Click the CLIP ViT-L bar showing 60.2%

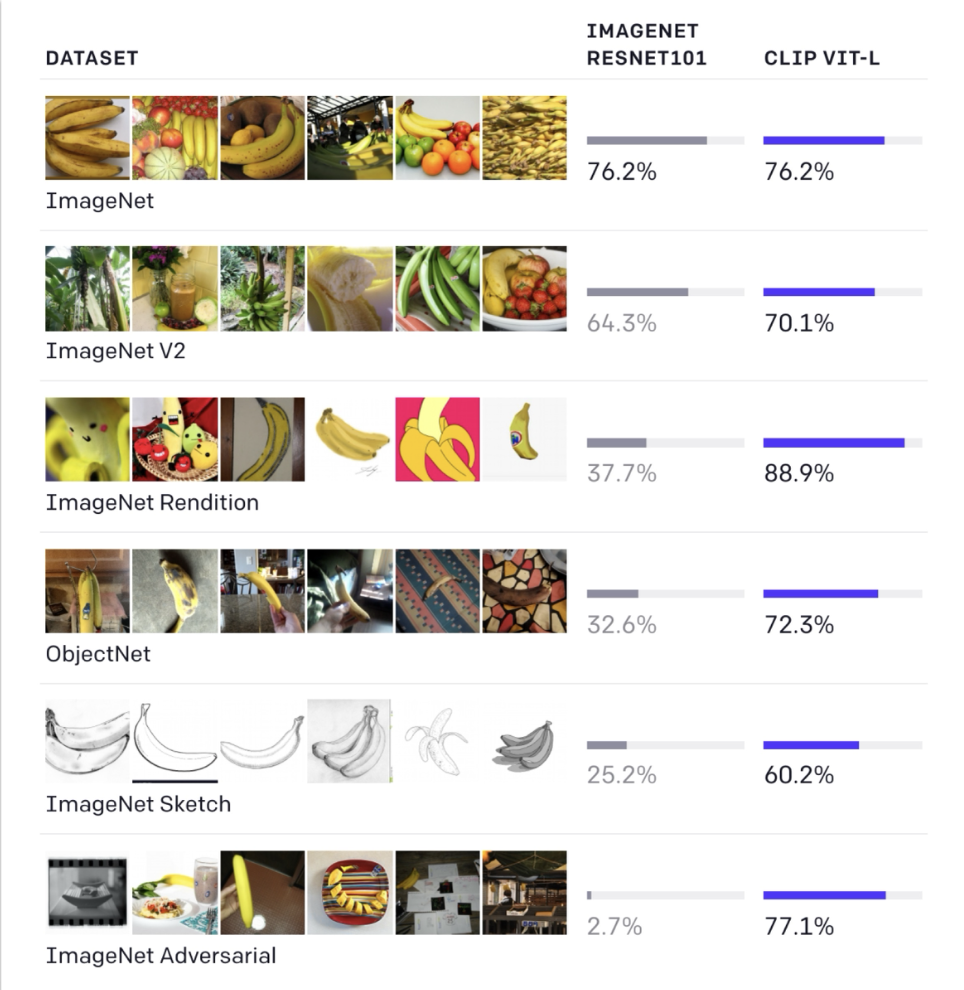point(842,745)
